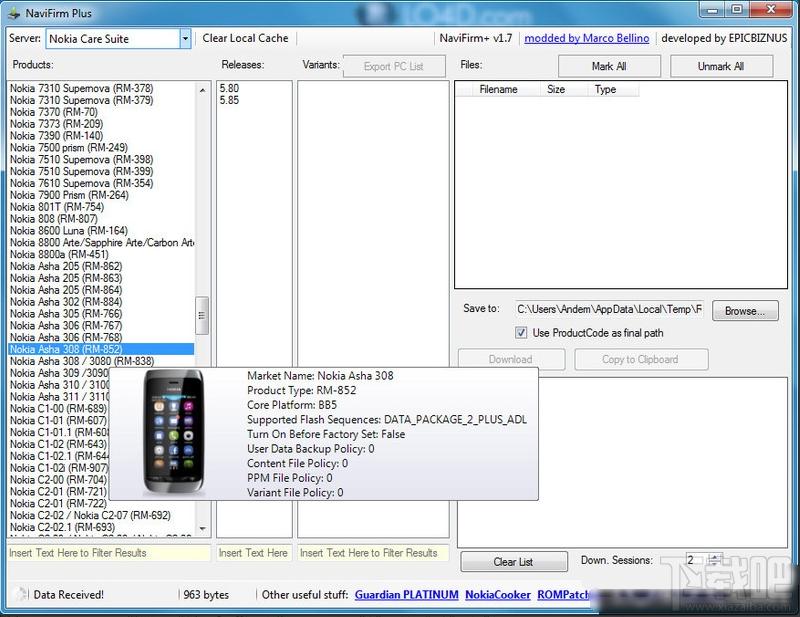Open the modded by Marco Bellino link

click(x=587, y=38)
